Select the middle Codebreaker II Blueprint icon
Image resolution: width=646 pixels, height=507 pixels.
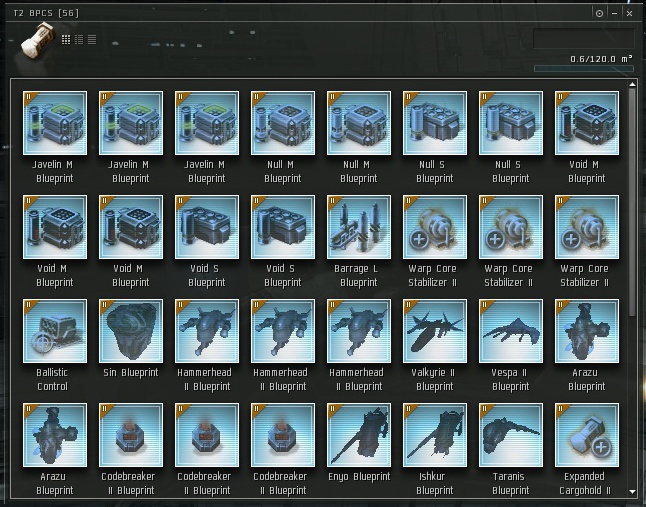(207, 435)
